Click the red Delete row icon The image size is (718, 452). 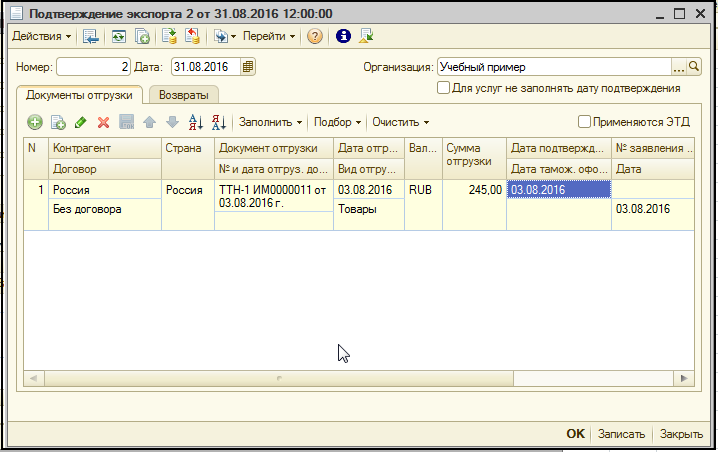pos(103,122)
